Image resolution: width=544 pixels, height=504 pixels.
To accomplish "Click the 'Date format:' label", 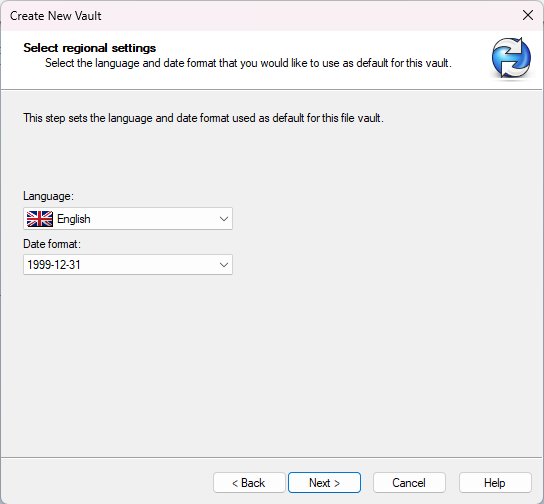I will pyautogui.click(x=52, y=244).
